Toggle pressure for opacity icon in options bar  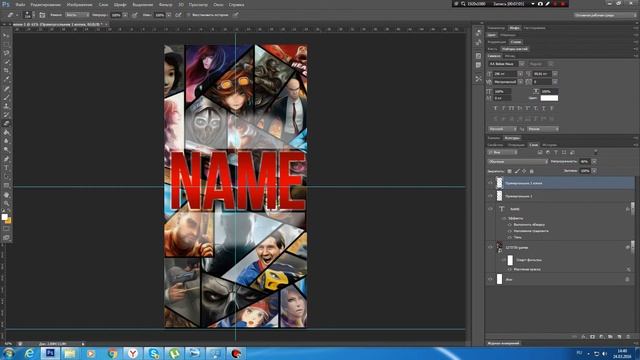click(134, 15)
